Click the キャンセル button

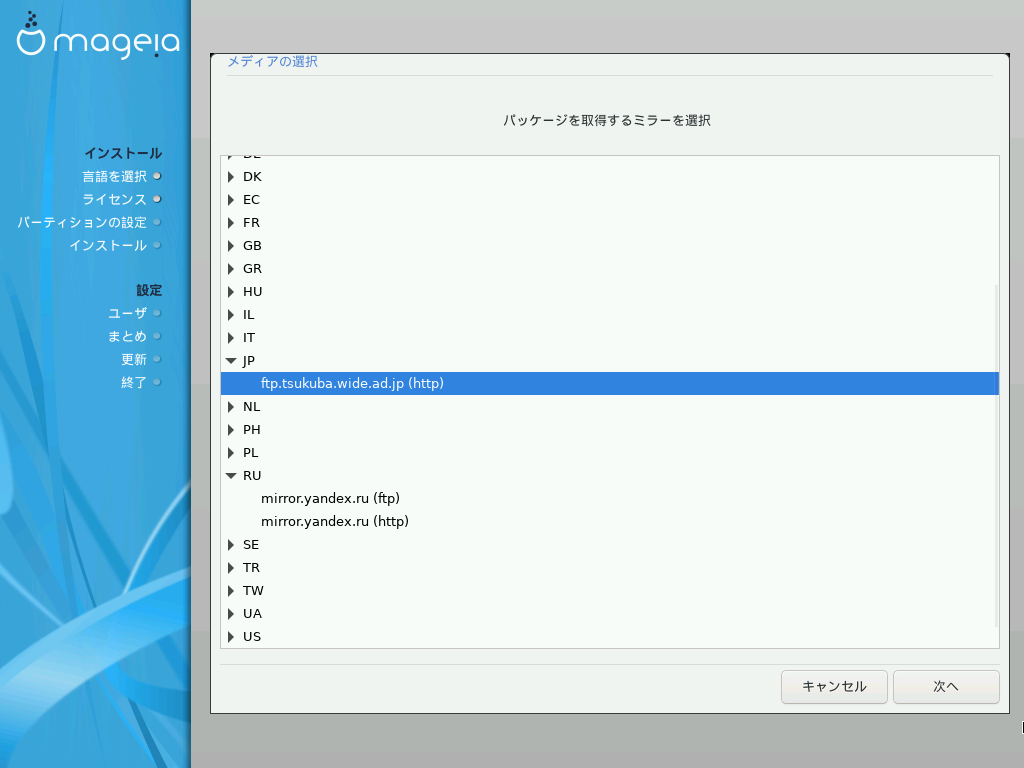pos(834,686)
